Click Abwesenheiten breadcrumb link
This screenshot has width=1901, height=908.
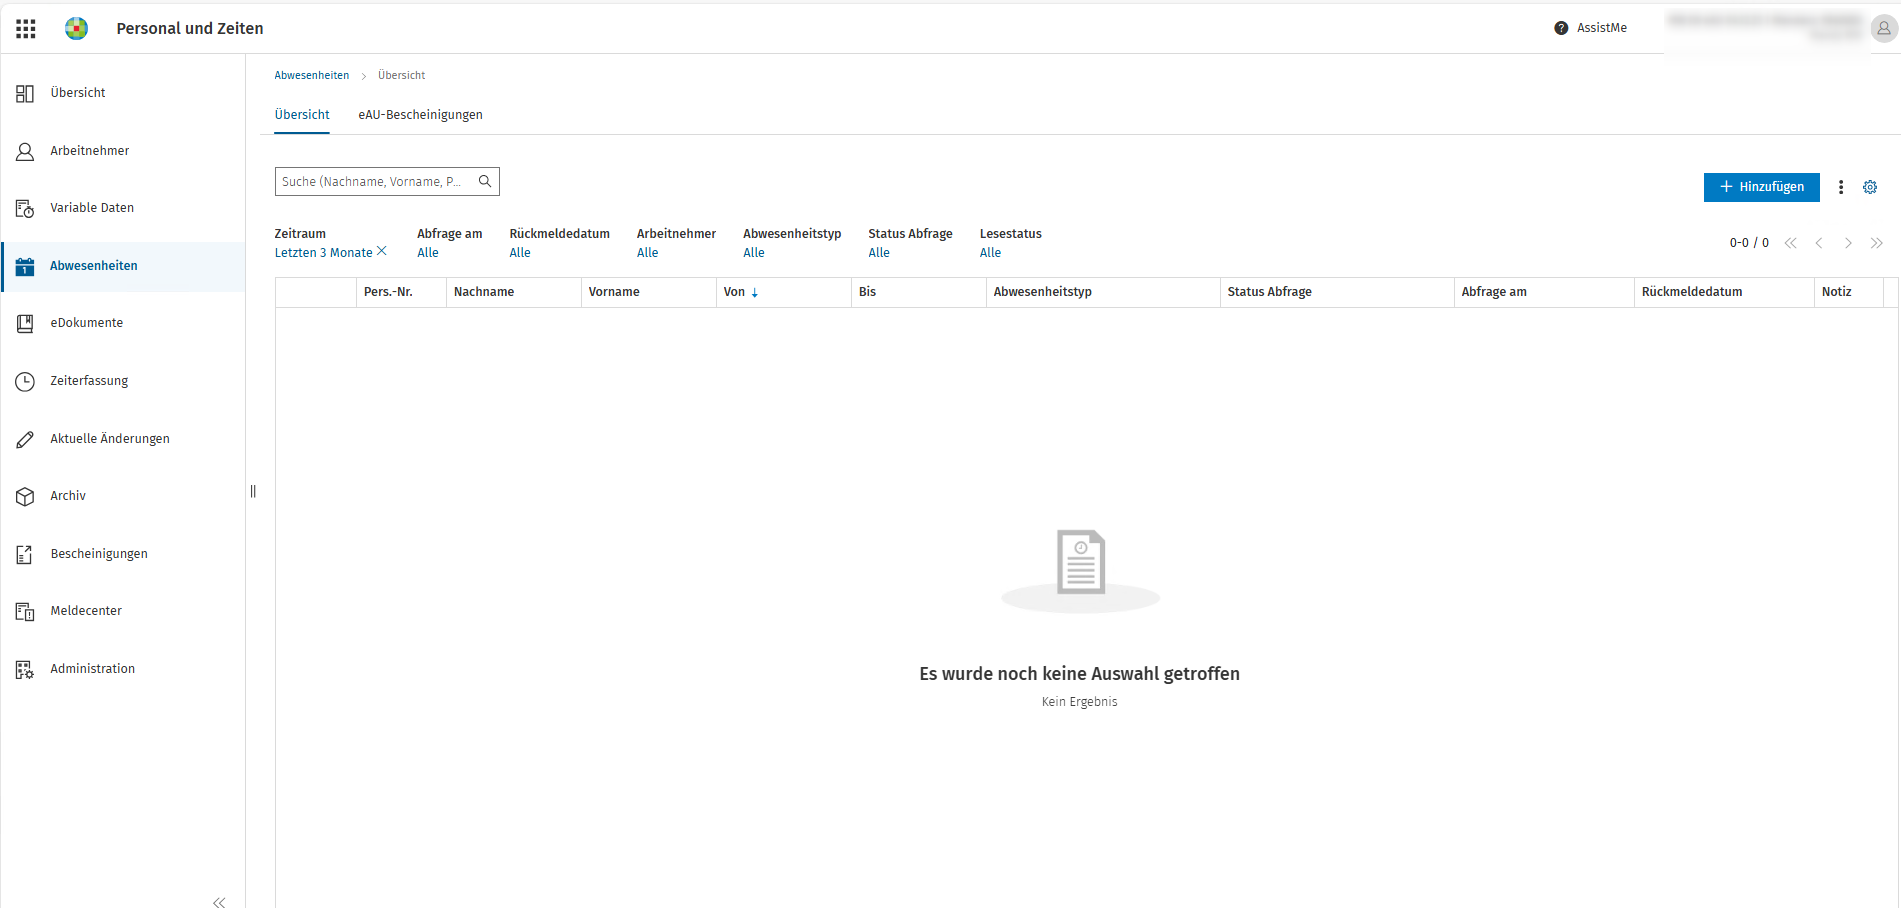[x=312, y=75]
